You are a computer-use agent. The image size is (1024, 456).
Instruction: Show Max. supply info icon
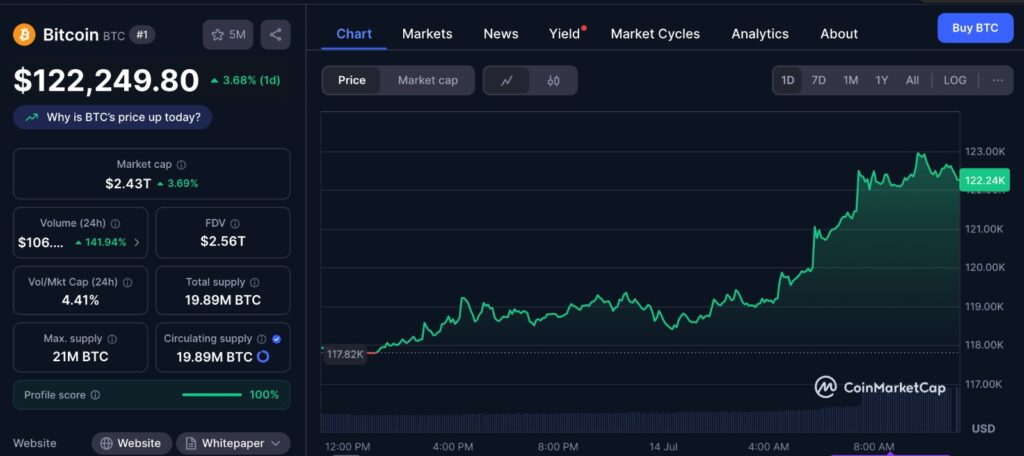click(x=112, y=339)
